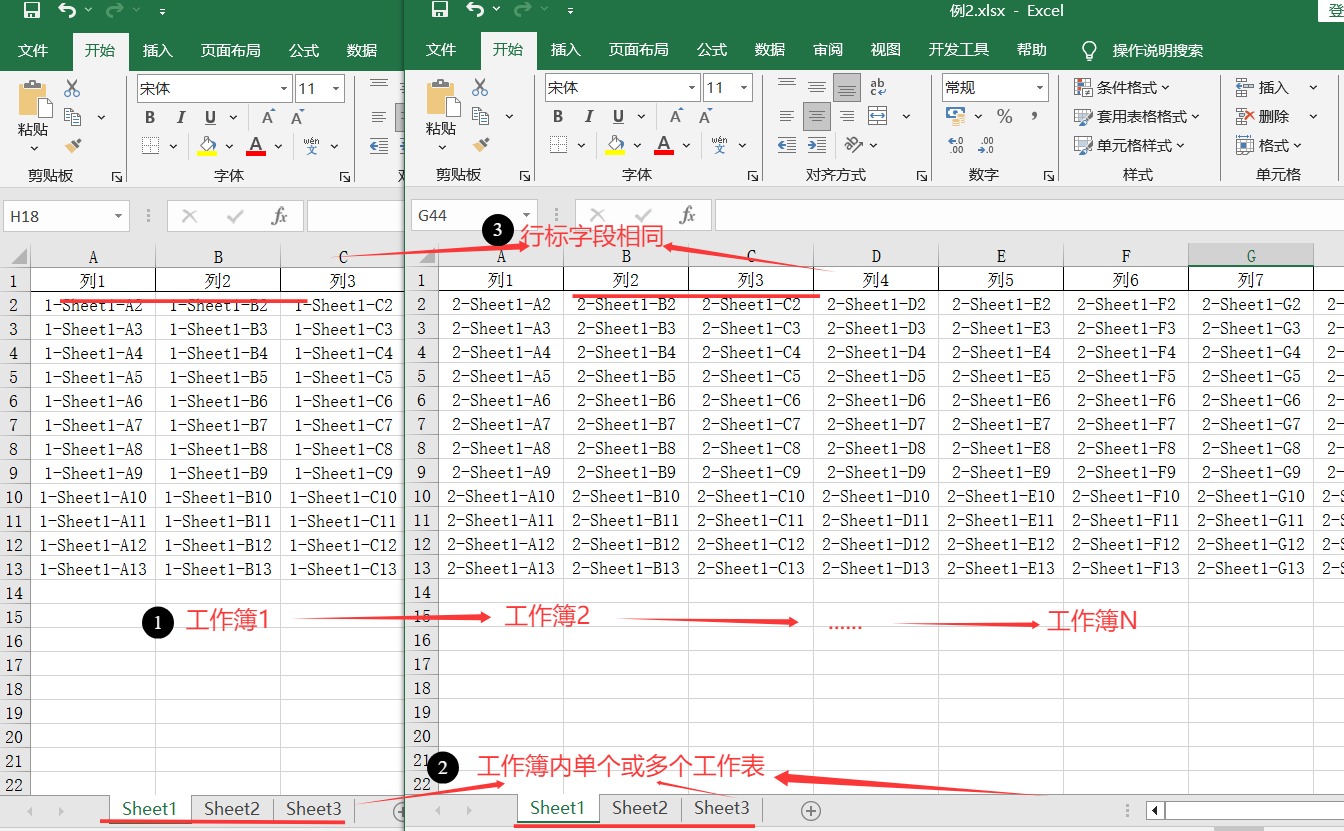Expand the 条件格式 conditional formatting menu
Image resolution: width=1344 pixels, height=831 pixels.
tap(1121, 88)
